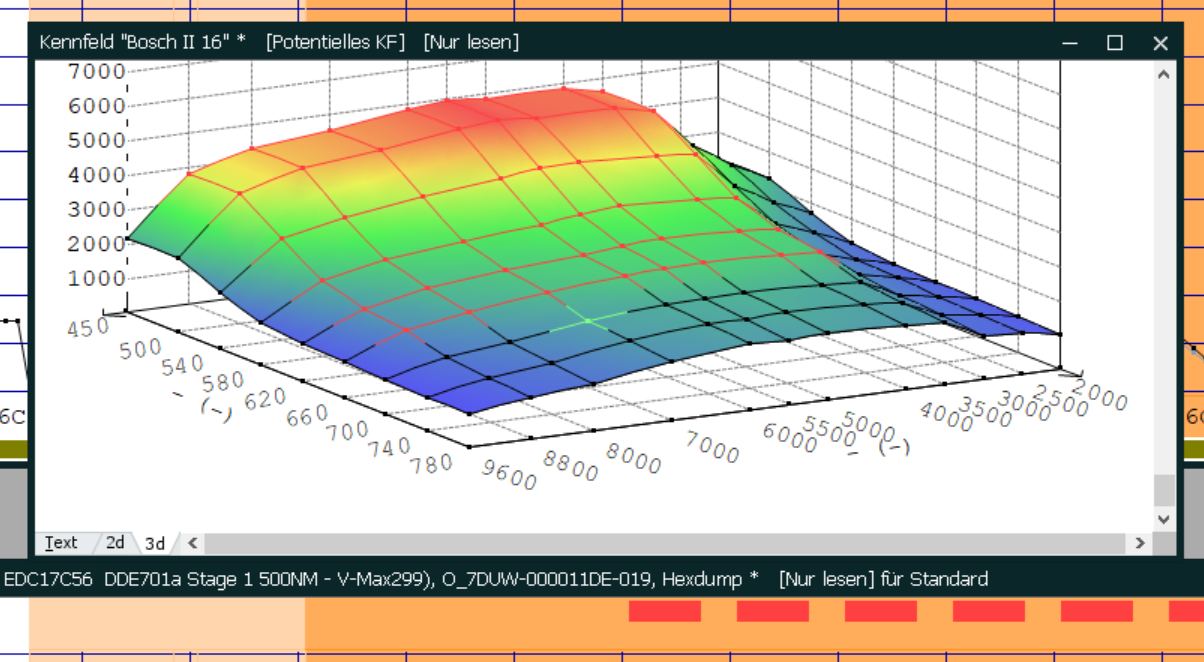Image resolution: width=1204 pixels, height=662 pixels.
Task: Select the 3d view tab
Action: pos(154,543)
